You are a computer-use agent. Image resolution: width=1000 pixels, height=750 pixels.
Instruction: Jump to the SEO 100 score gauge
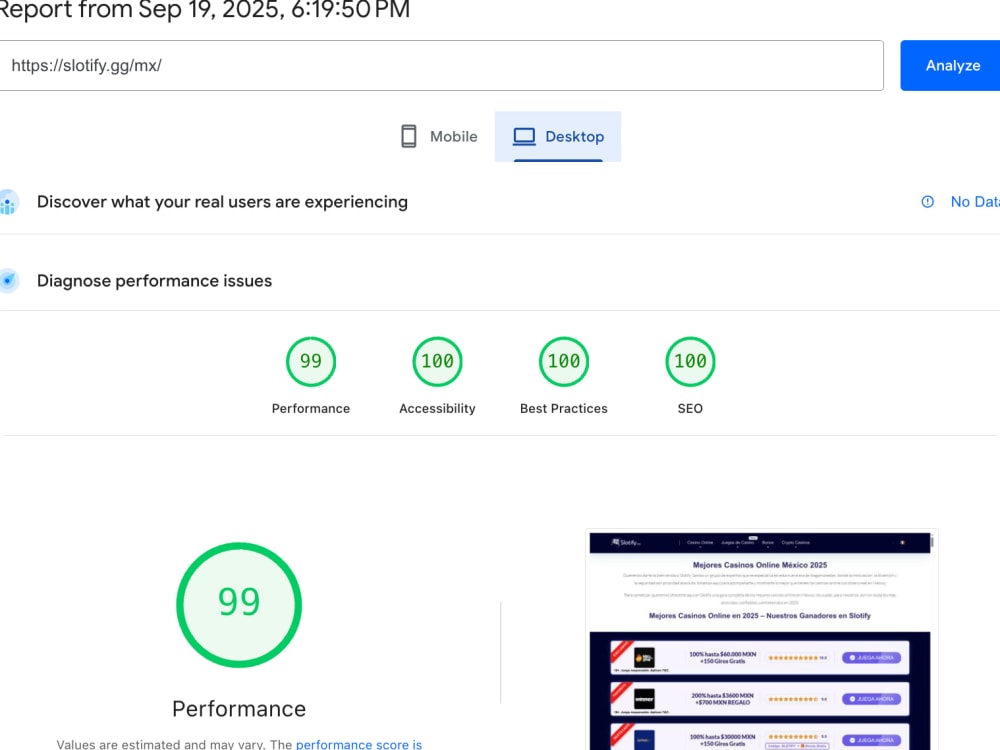[690, 362]
